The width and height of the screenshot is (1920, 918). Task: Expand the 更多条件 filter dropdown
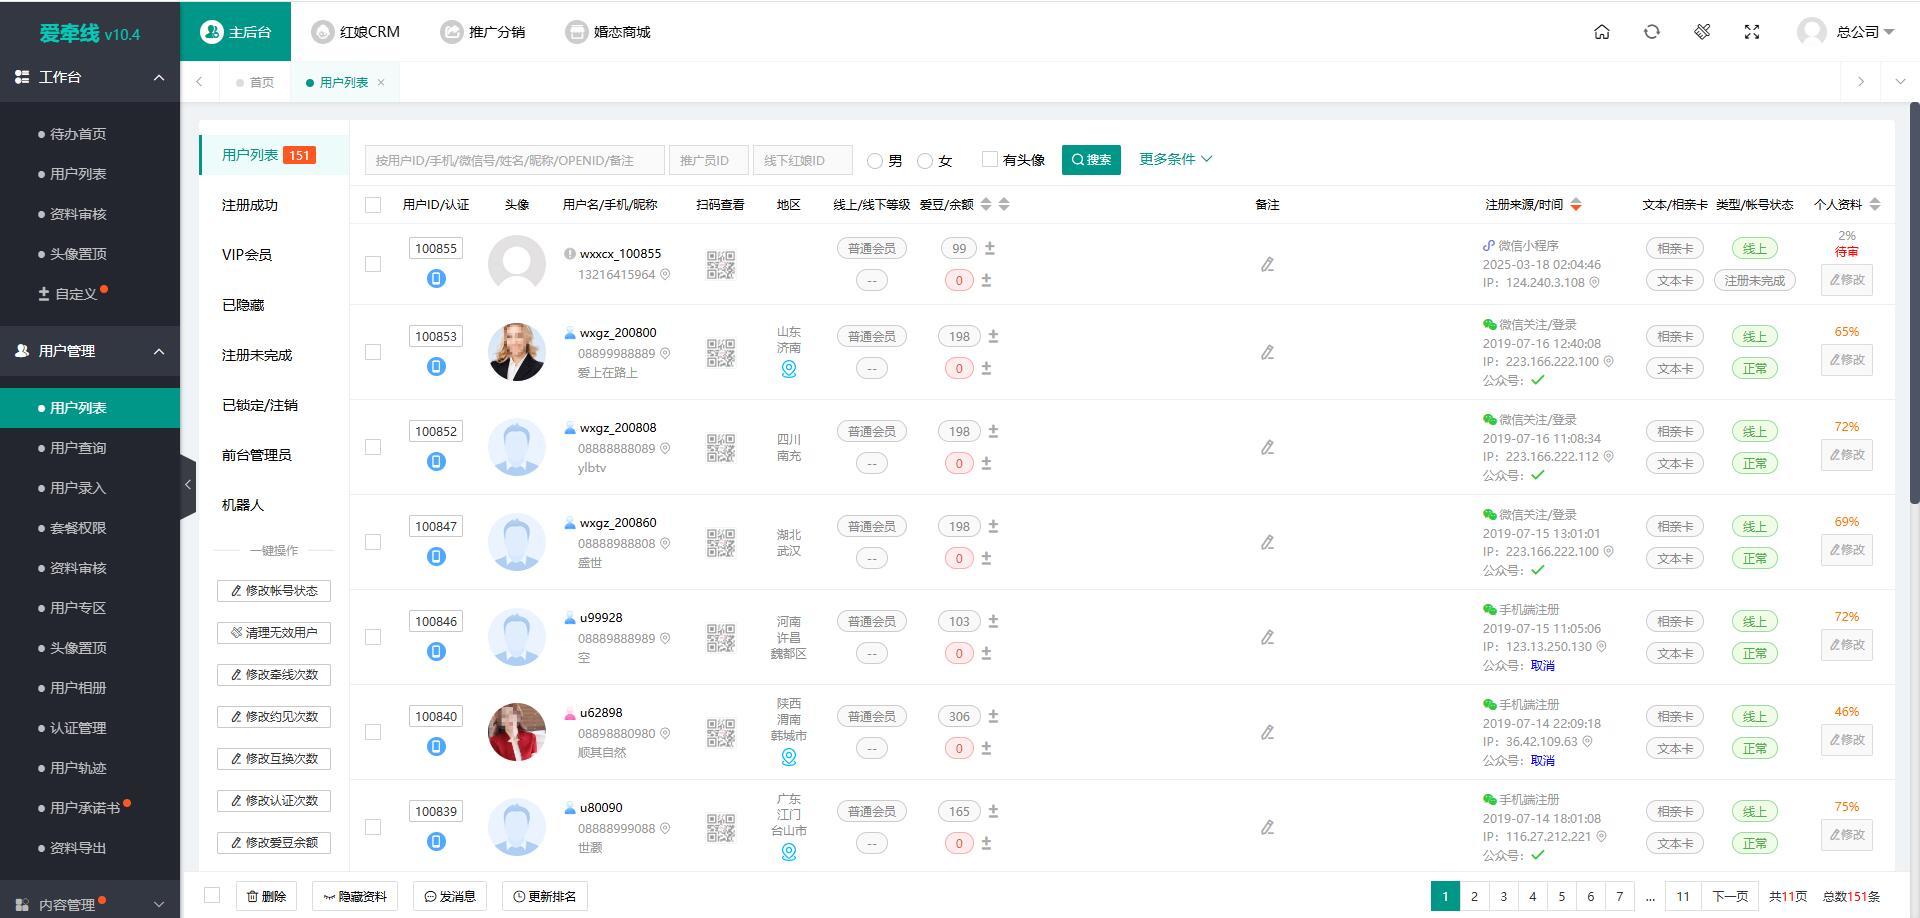click(1175, 159)
